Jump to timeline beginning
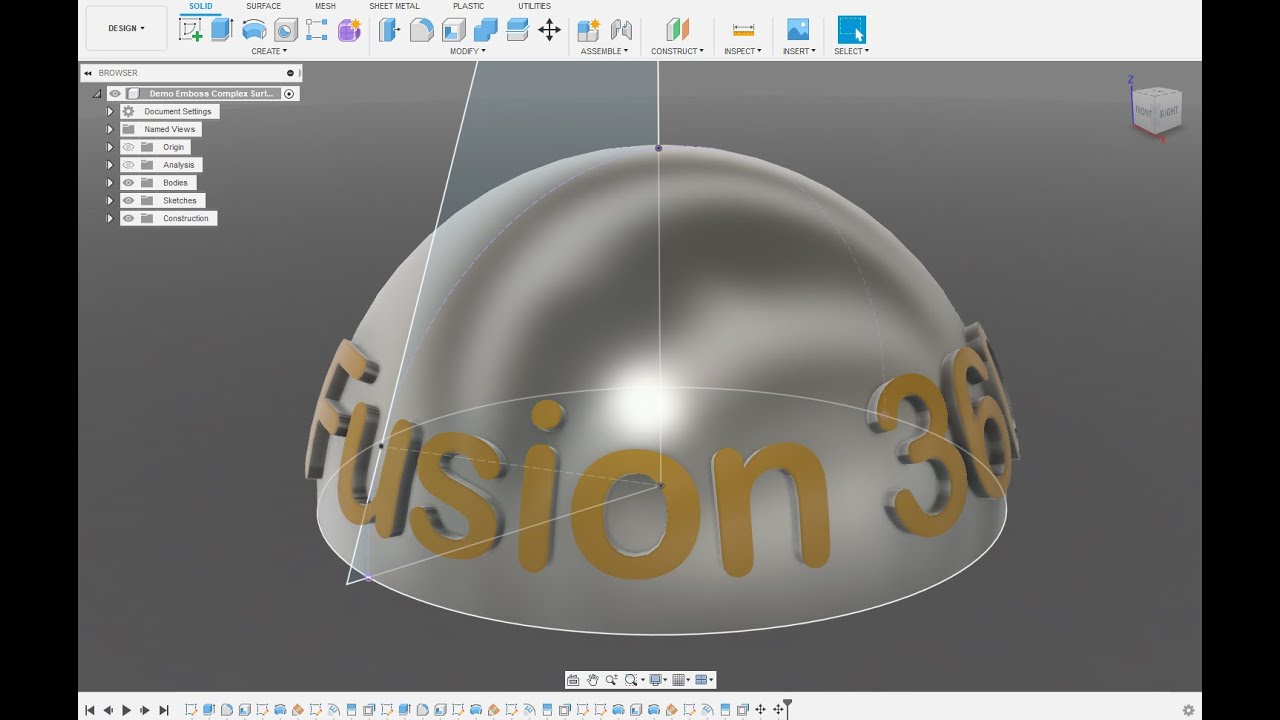The height and width of the screenshot is (720, 1280). point(89,710)
